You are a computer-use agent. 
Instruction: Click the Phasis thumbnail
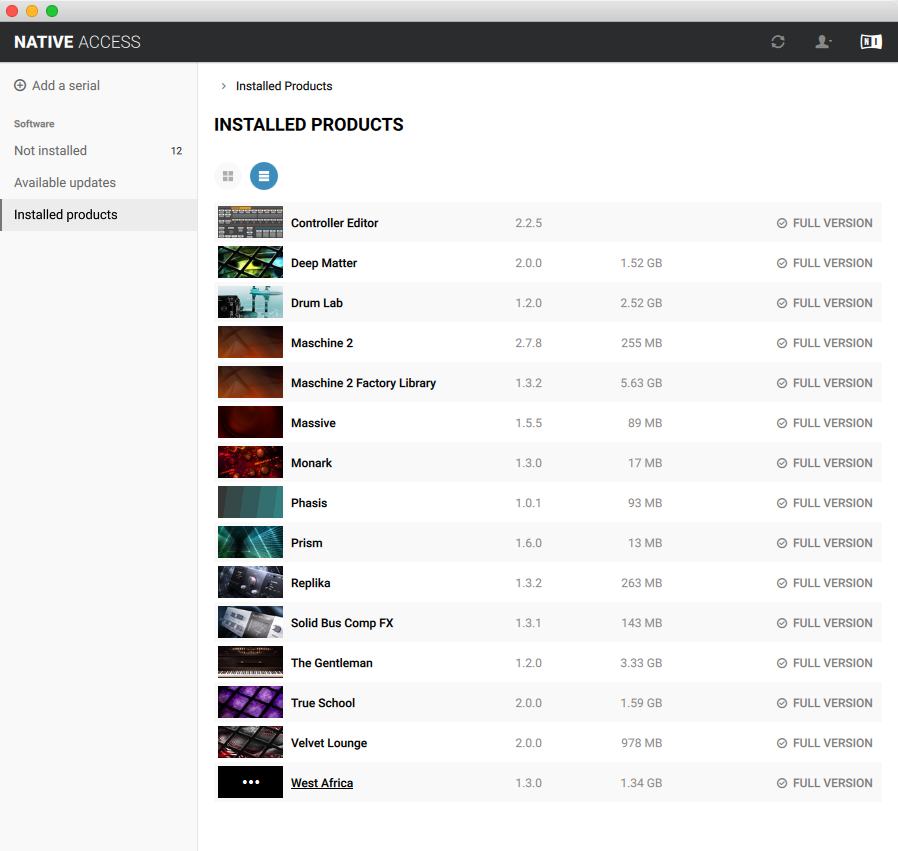250,502
